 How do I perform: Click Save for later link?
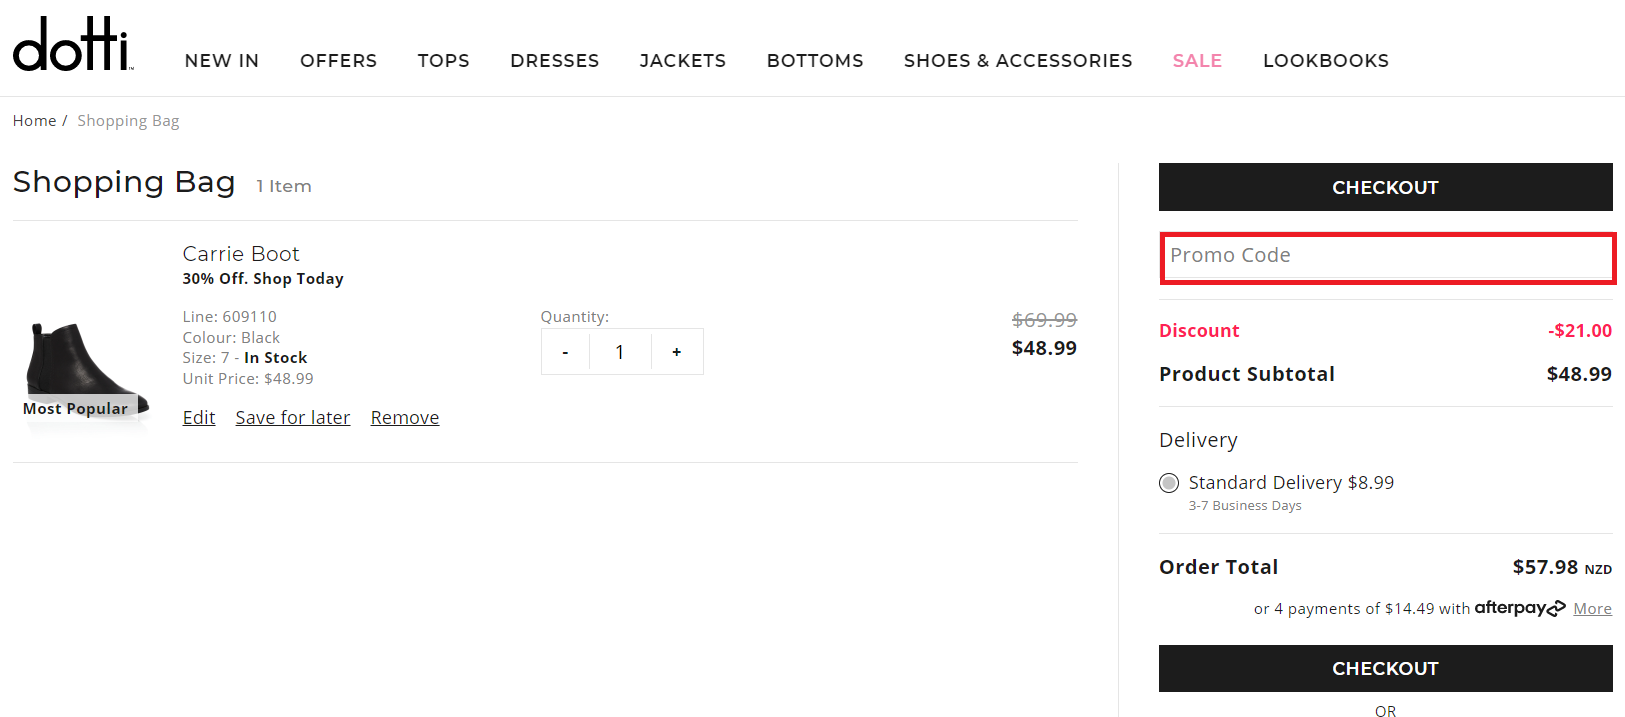point(292,418)
